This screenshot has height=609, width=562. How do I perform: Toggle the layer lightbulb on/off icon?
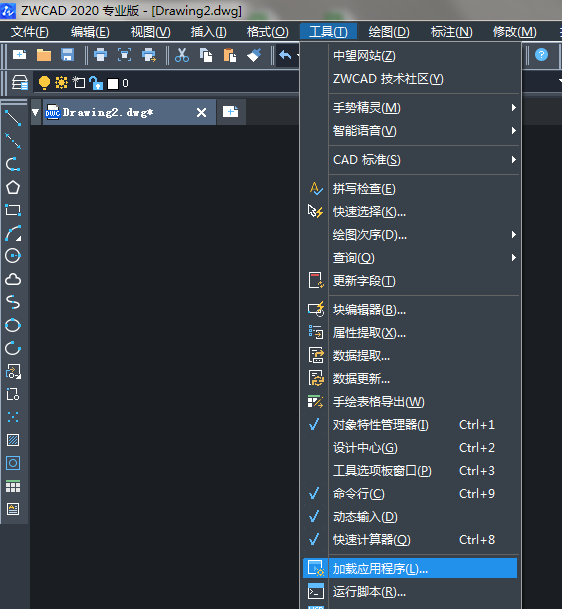point(44,82)
